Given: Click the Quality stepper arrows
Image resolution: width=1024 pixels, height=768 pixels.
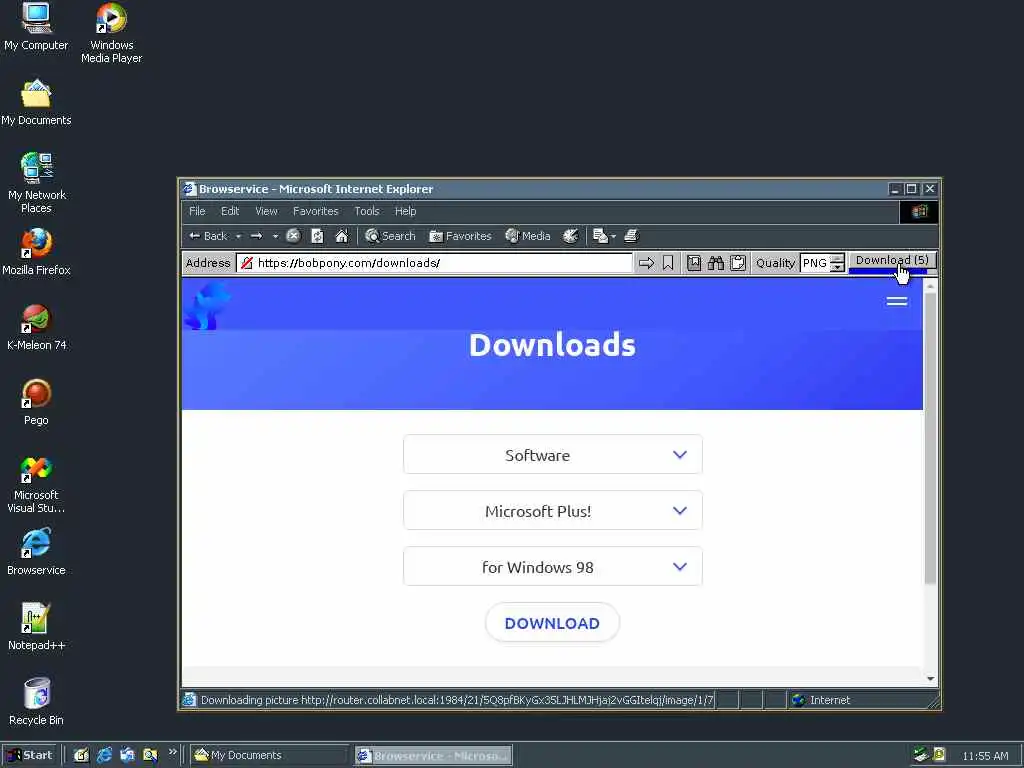Looking at the screenshot, I should pyautogui.click(x=837, y=263).
